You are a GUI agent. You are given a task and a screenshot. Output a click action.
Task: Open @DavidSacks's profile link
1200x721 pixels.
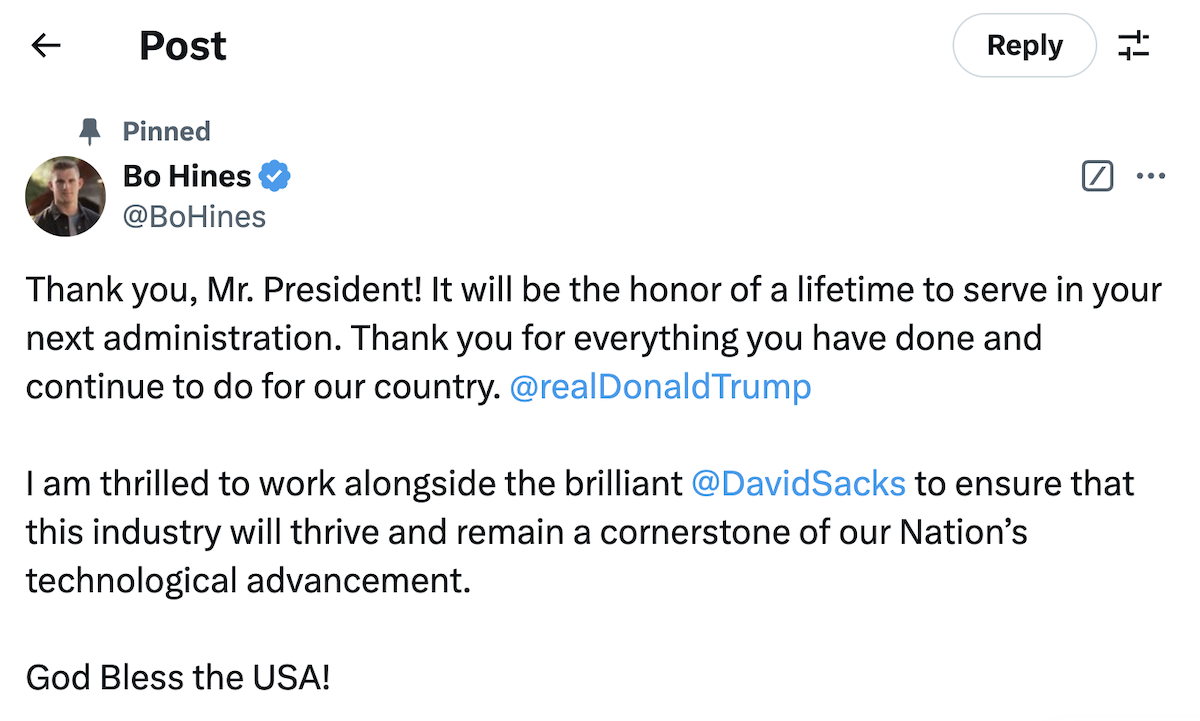[799, 483]
